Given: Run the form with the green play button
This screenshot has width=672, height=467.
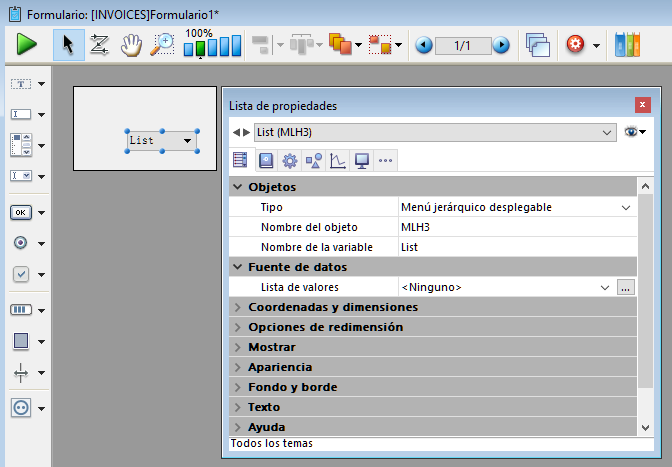Looking at the screenshot, I should coord(26,45).
